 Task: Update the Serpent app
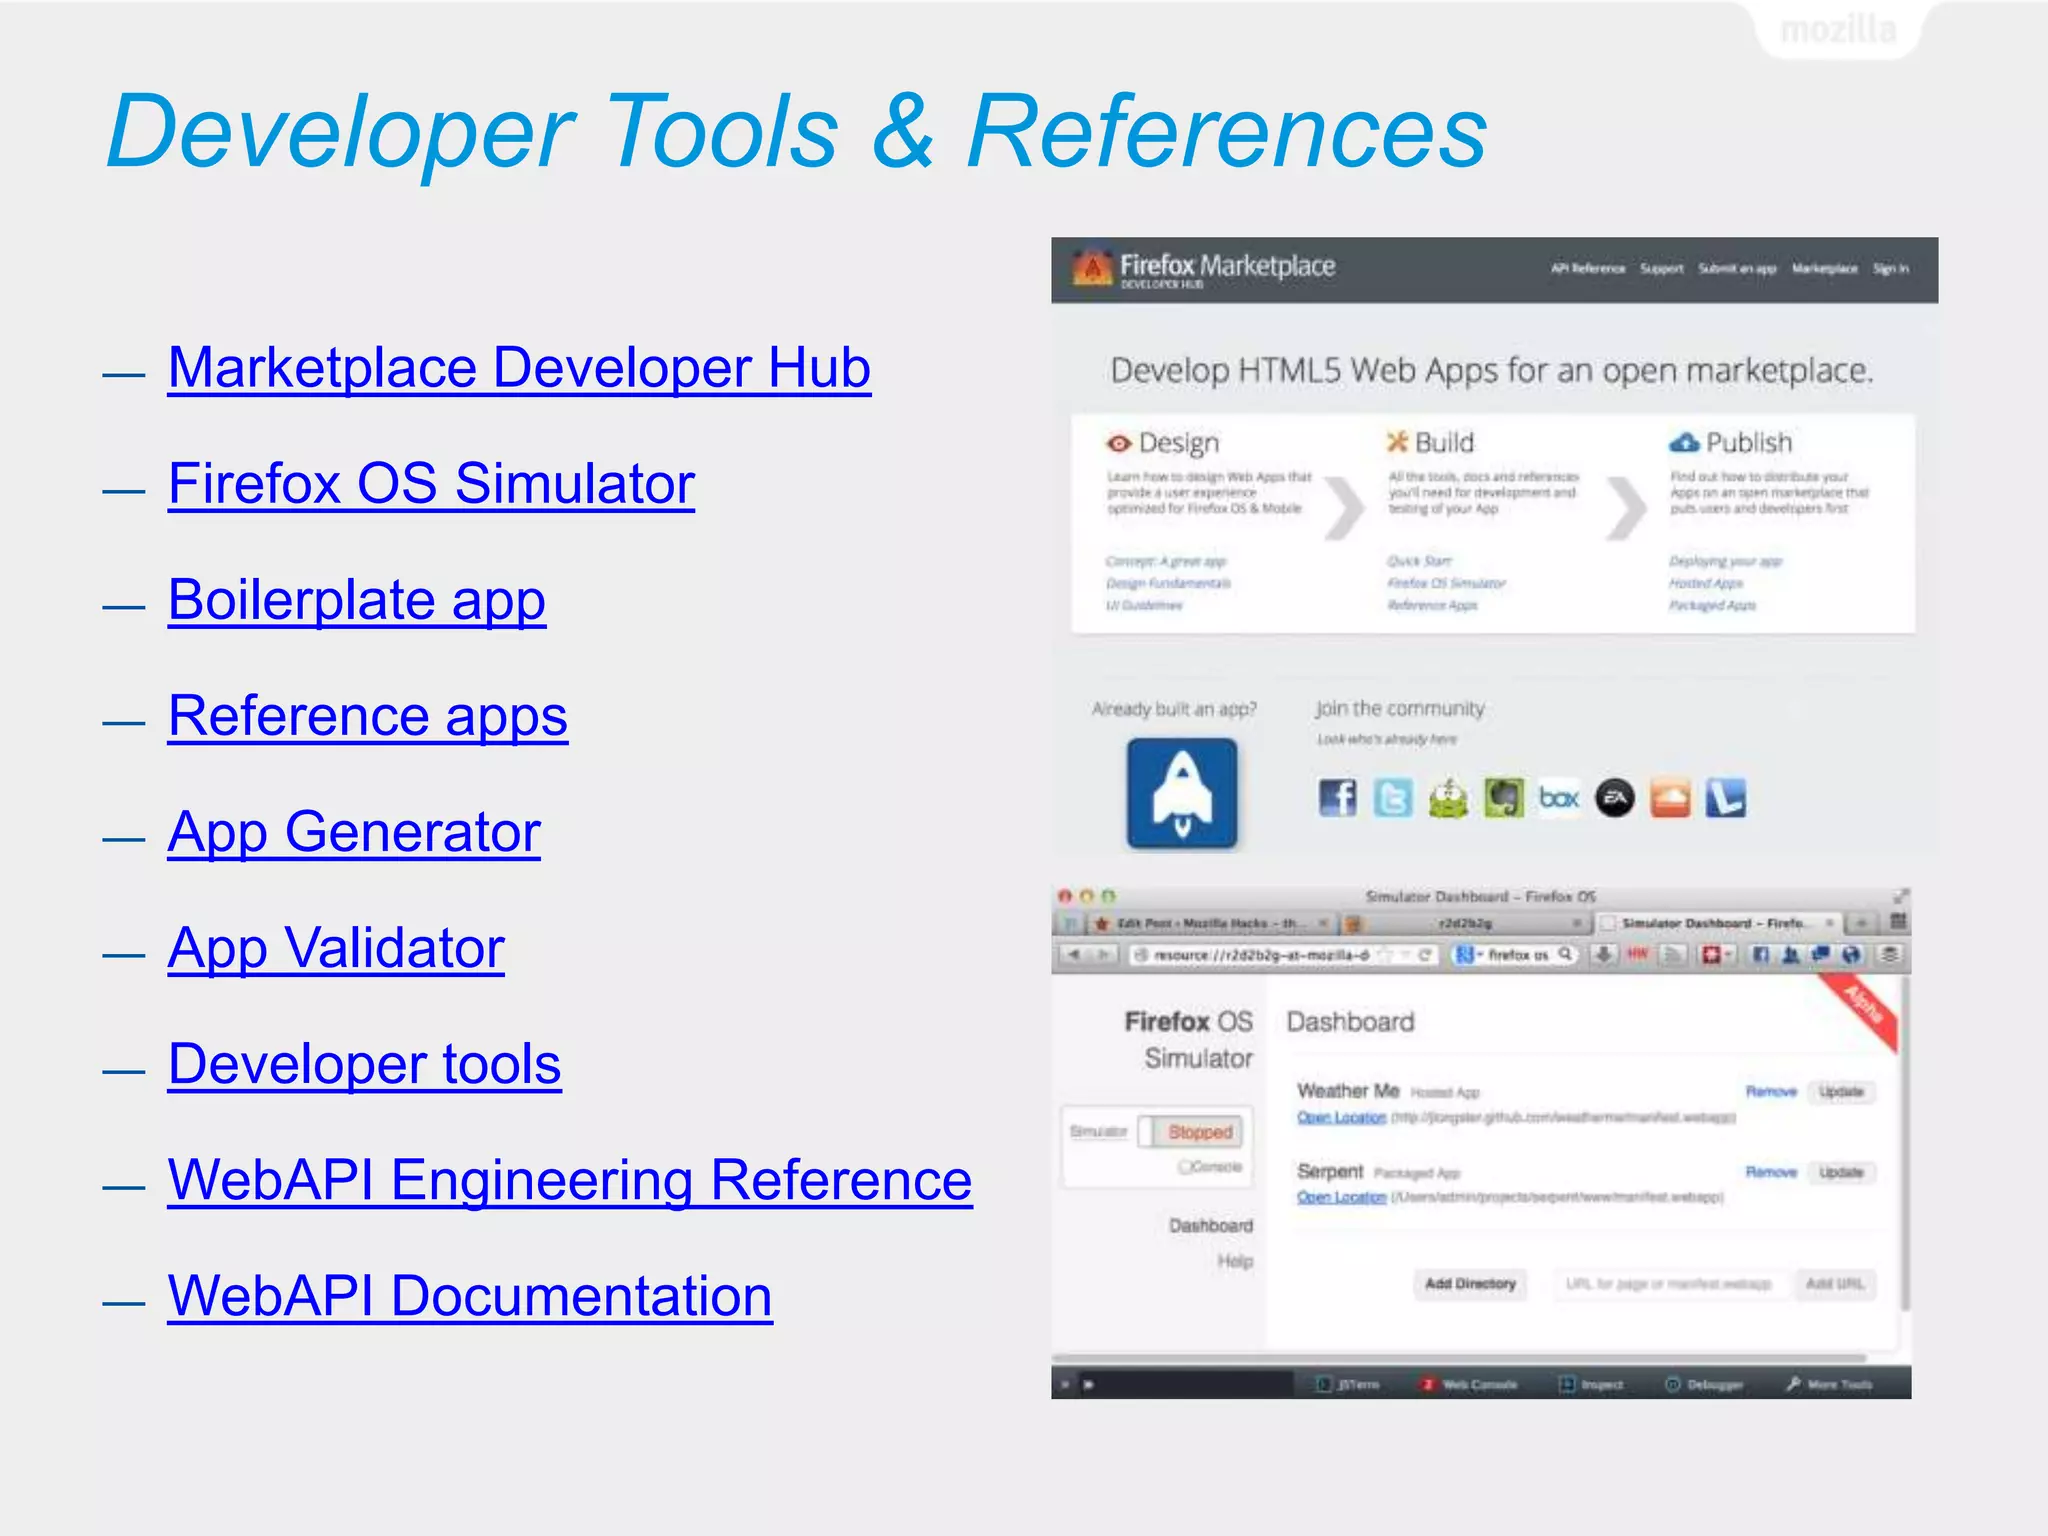pos(1841,1172)
